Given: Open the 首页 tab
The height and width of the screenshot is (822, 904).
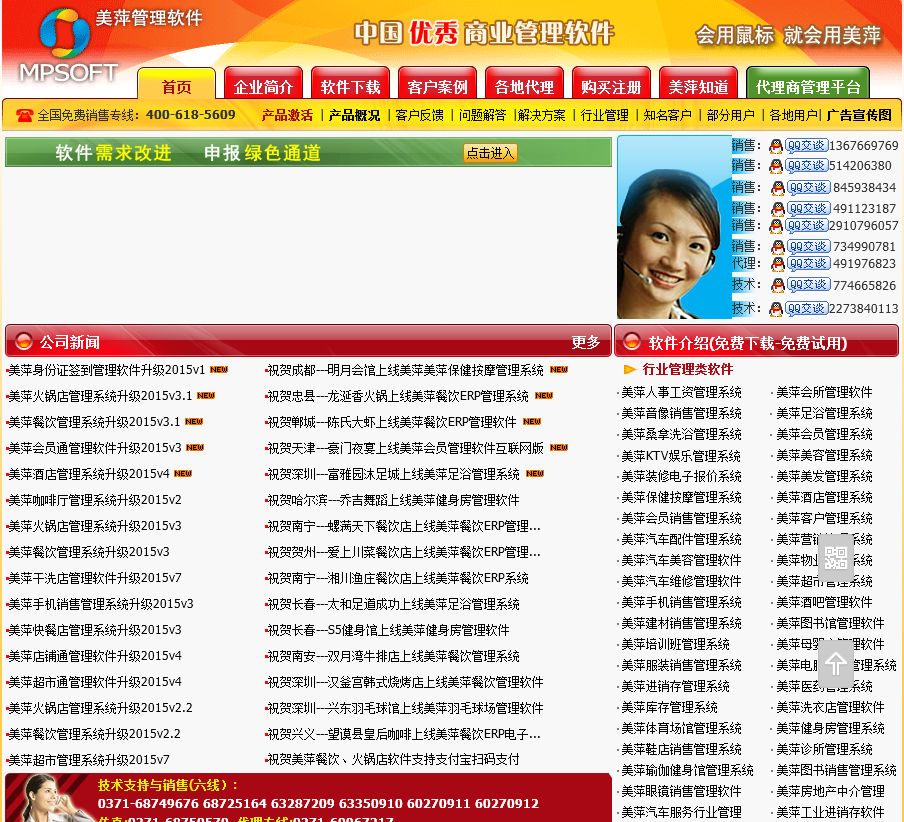Looking at the screenshot, I should tap(176, 86).
